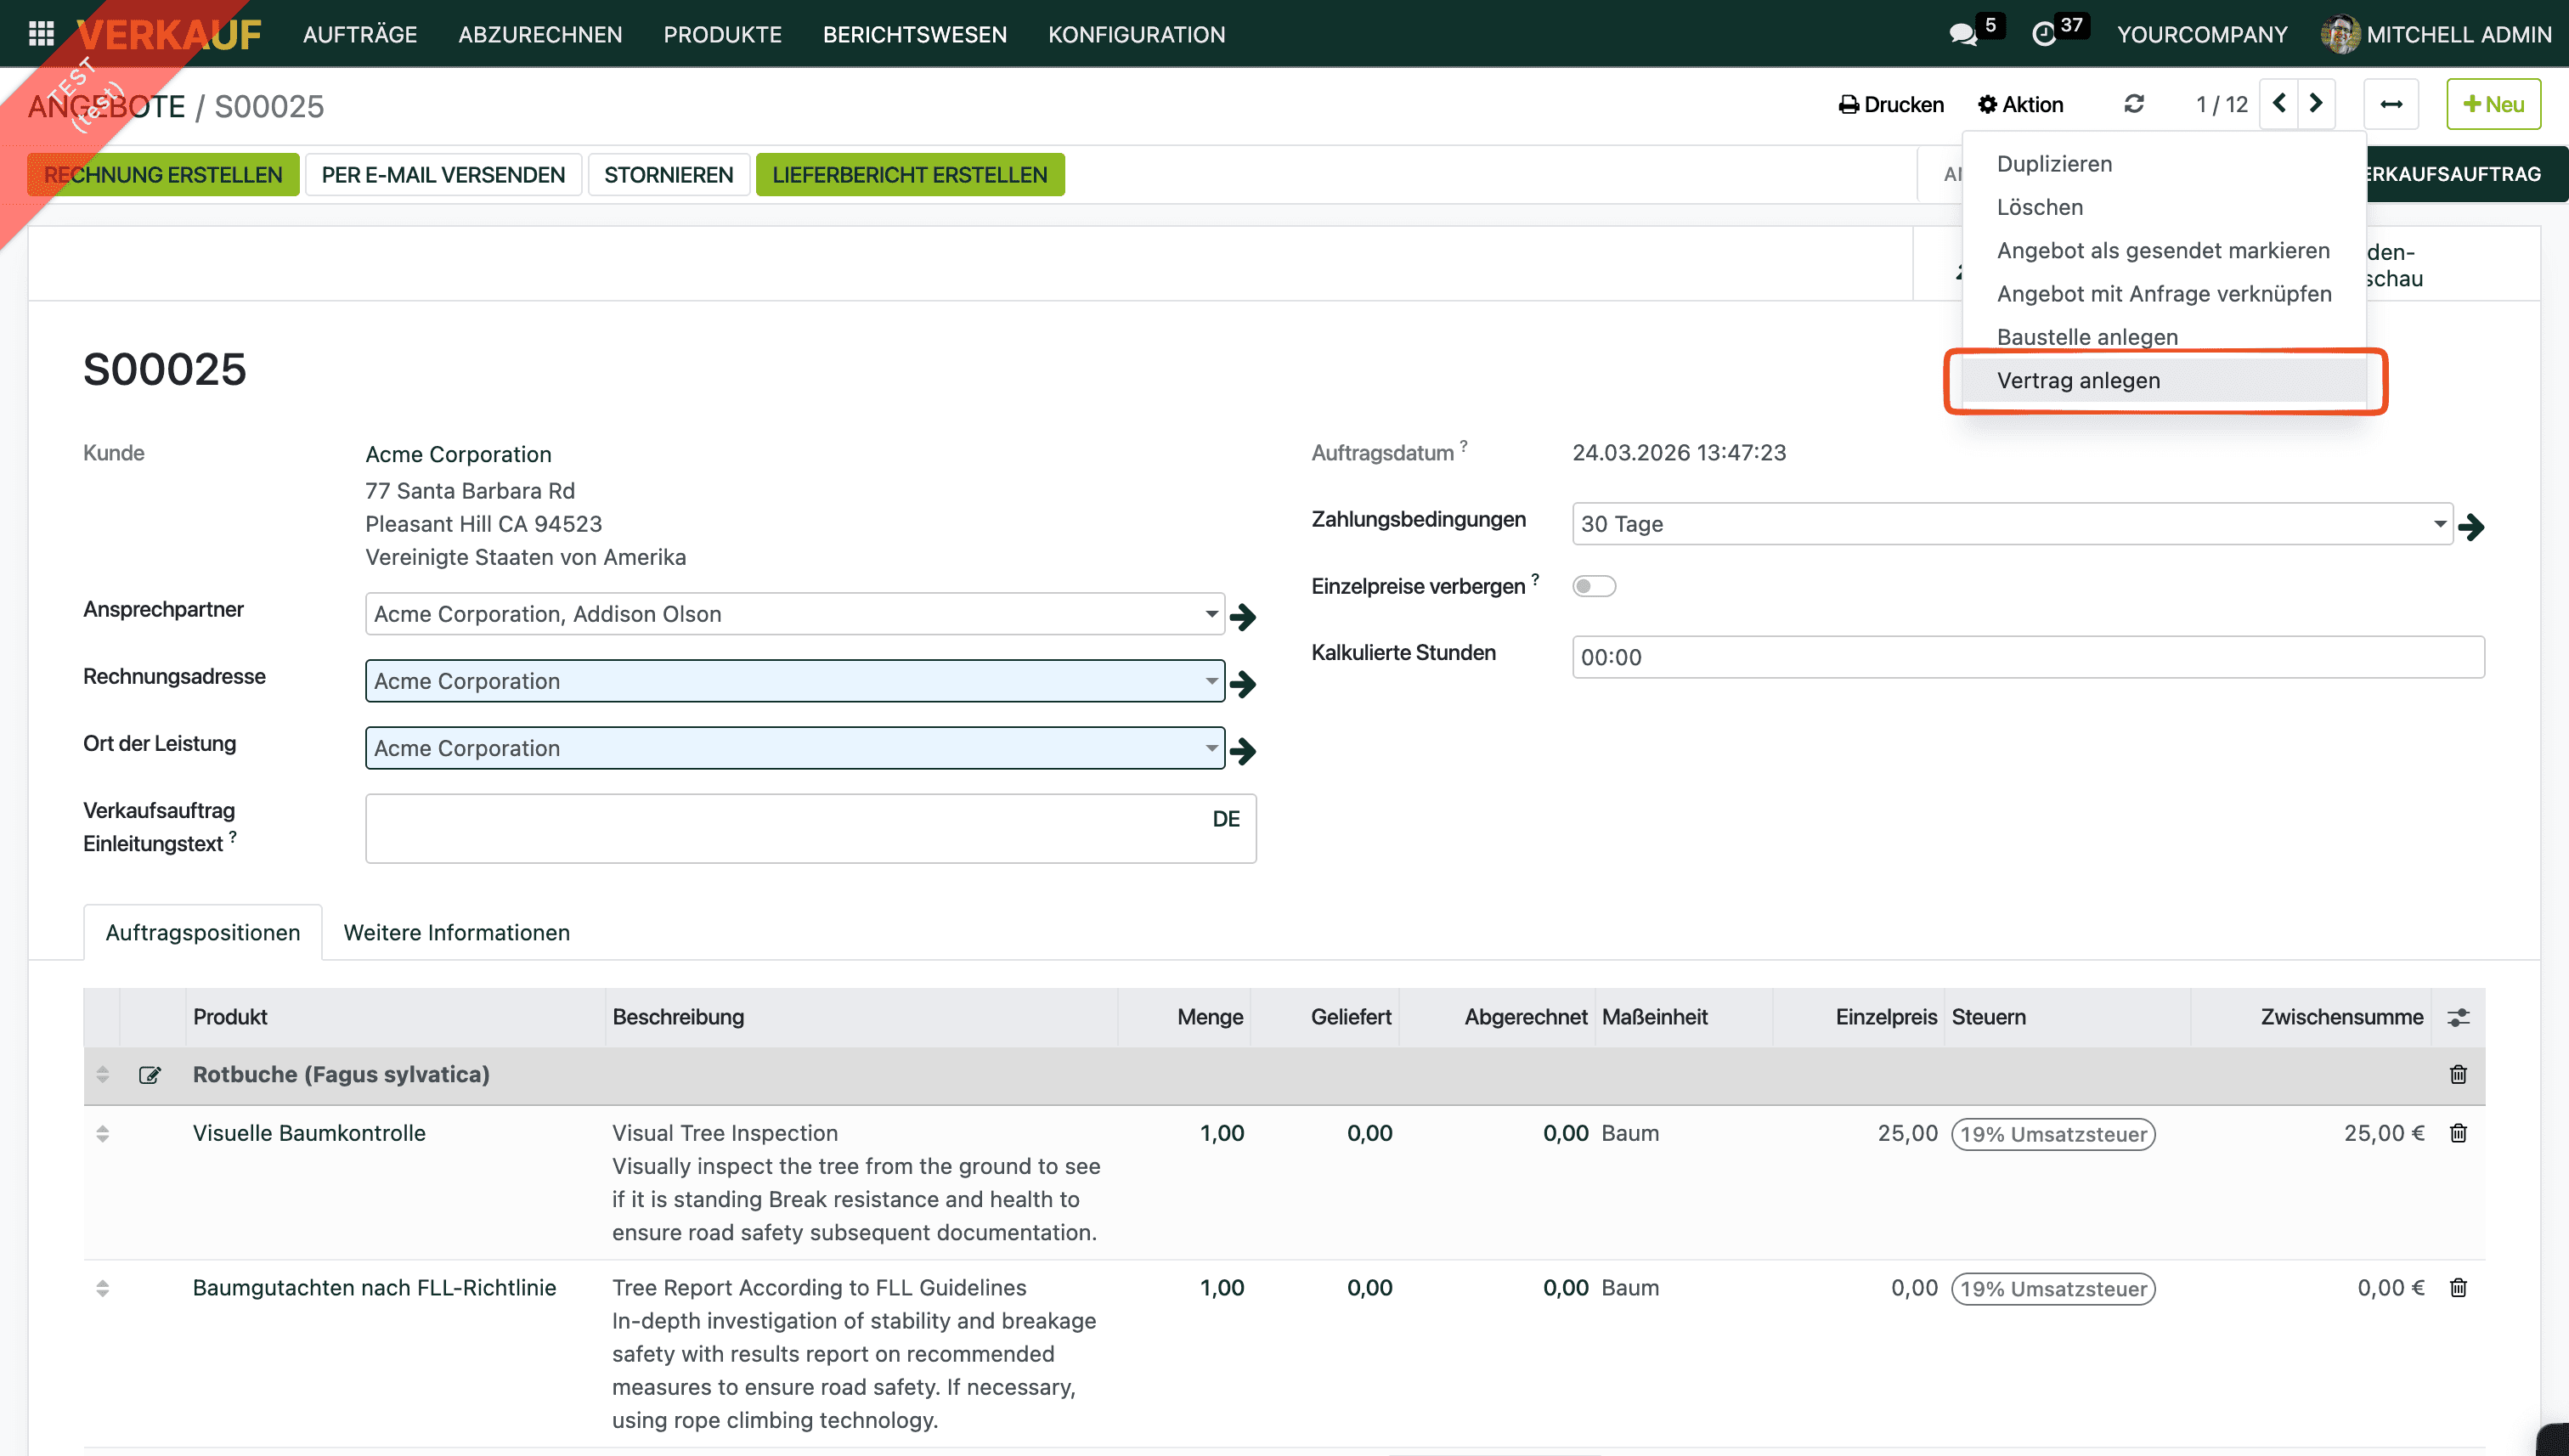This screenshot has width=2569, height=1456.
Task: Delete the Visuelle Baumkontrolle line trash icon
Action: [2458, 1133]
